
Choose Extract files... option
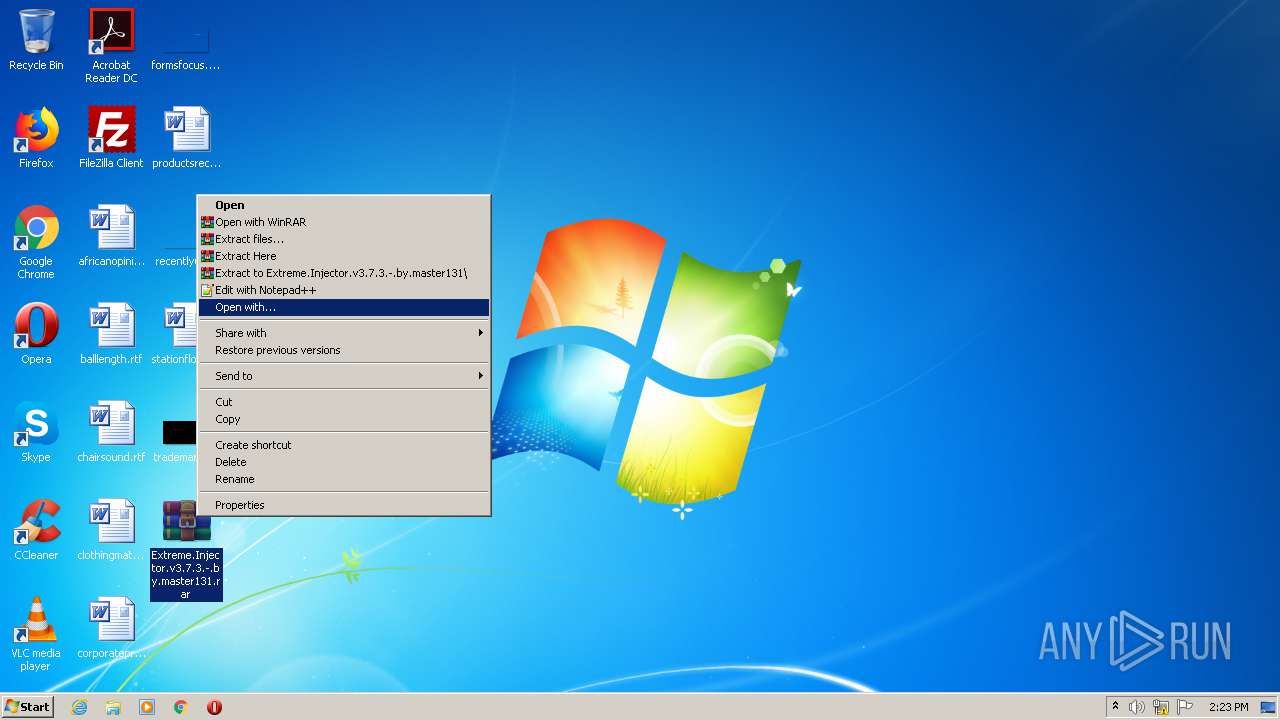(x=344, y=239)
